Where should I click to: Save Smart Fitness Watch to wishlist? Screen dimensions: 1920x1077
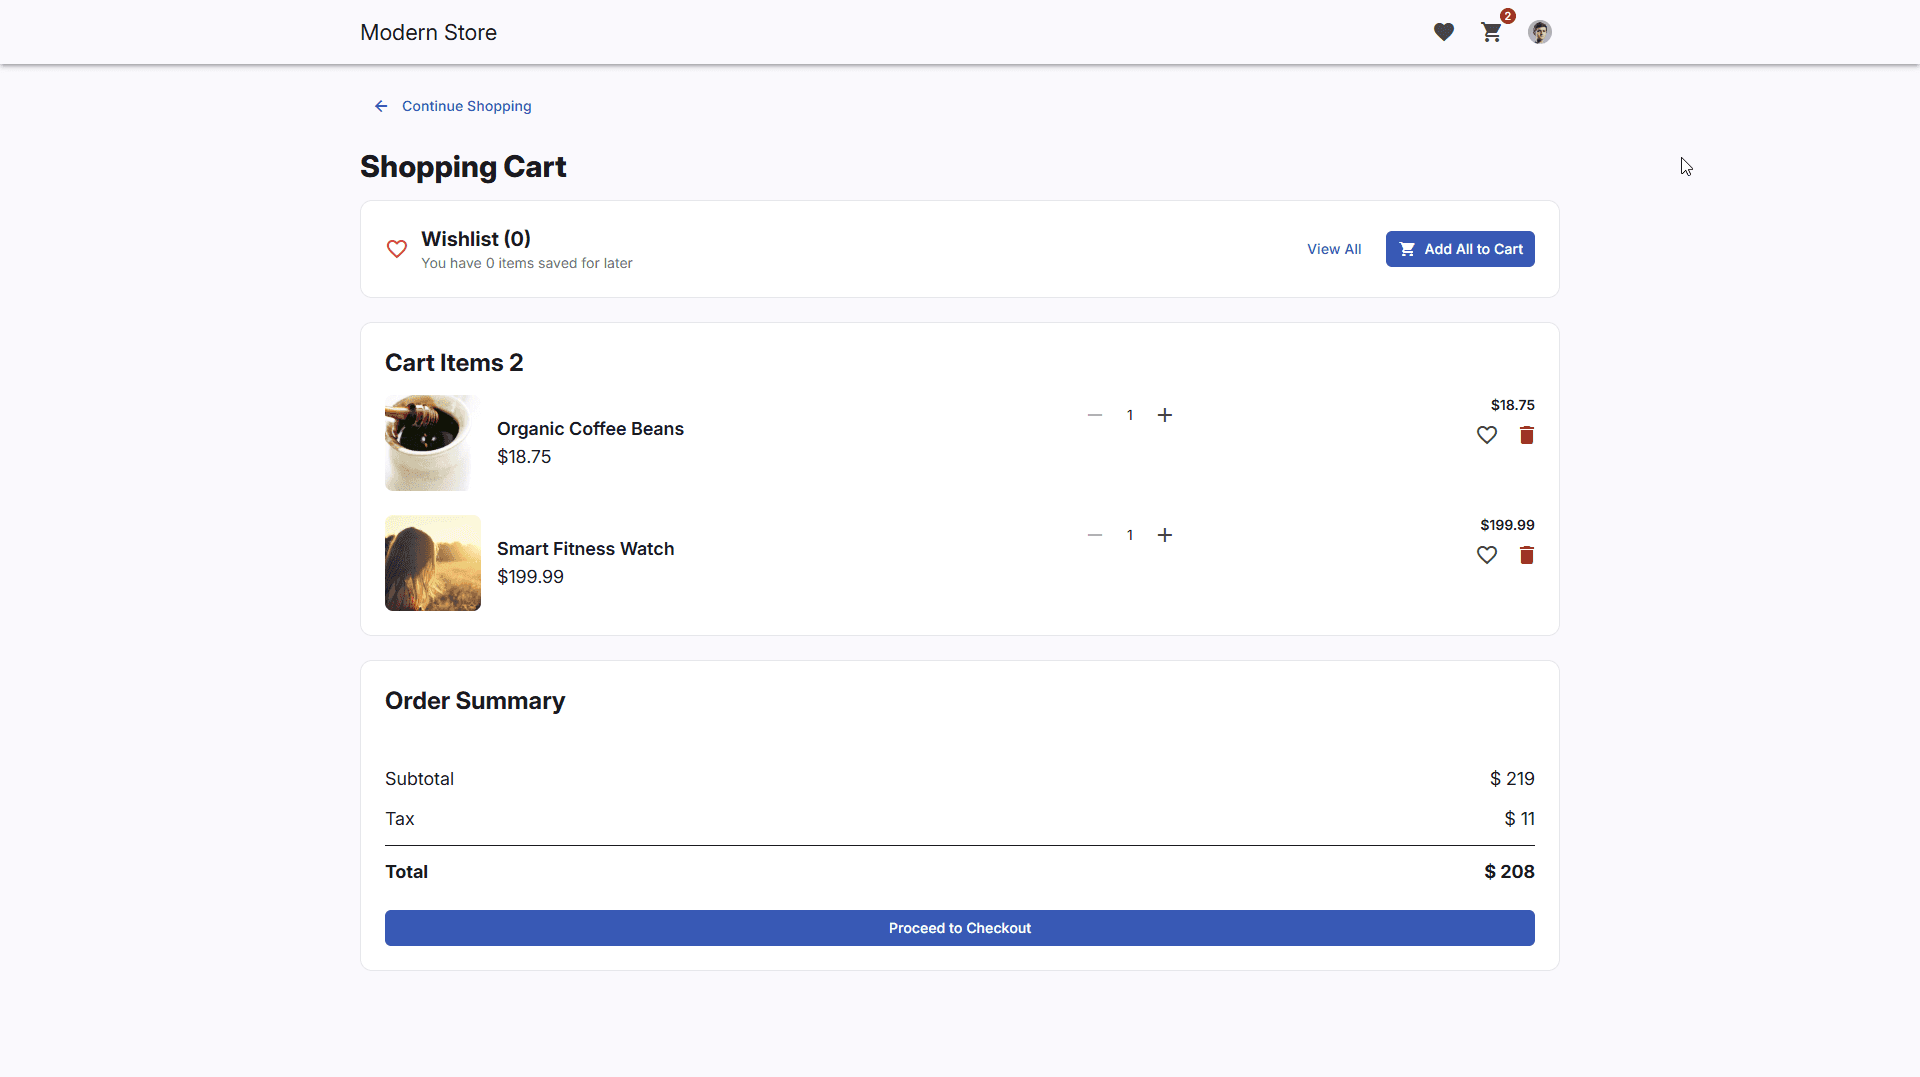tap(1487, 555)
